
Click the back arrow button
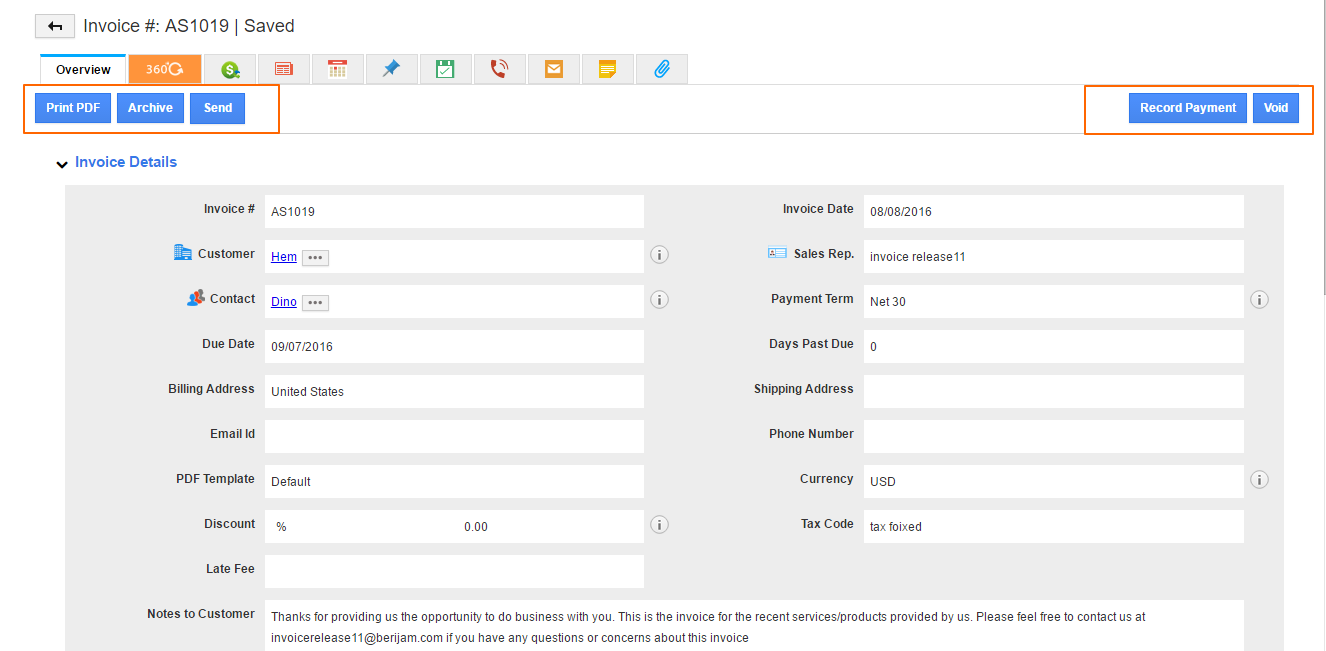[x=55, y=26]
